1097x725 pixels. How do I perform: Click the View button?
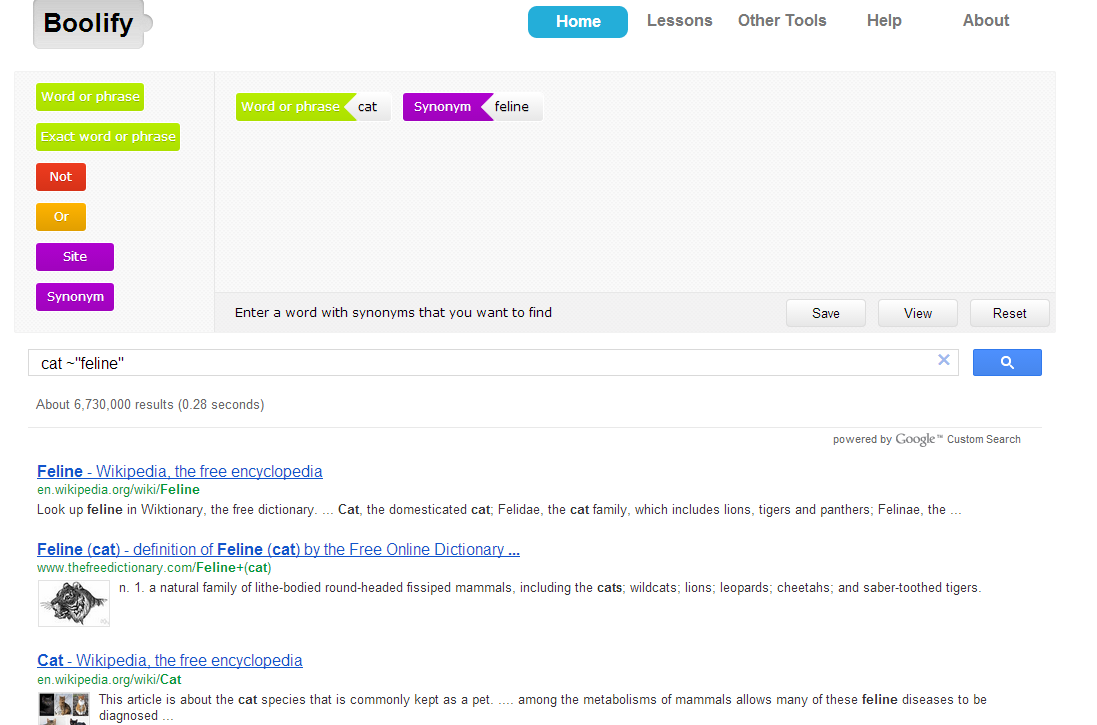click(917, 313)
